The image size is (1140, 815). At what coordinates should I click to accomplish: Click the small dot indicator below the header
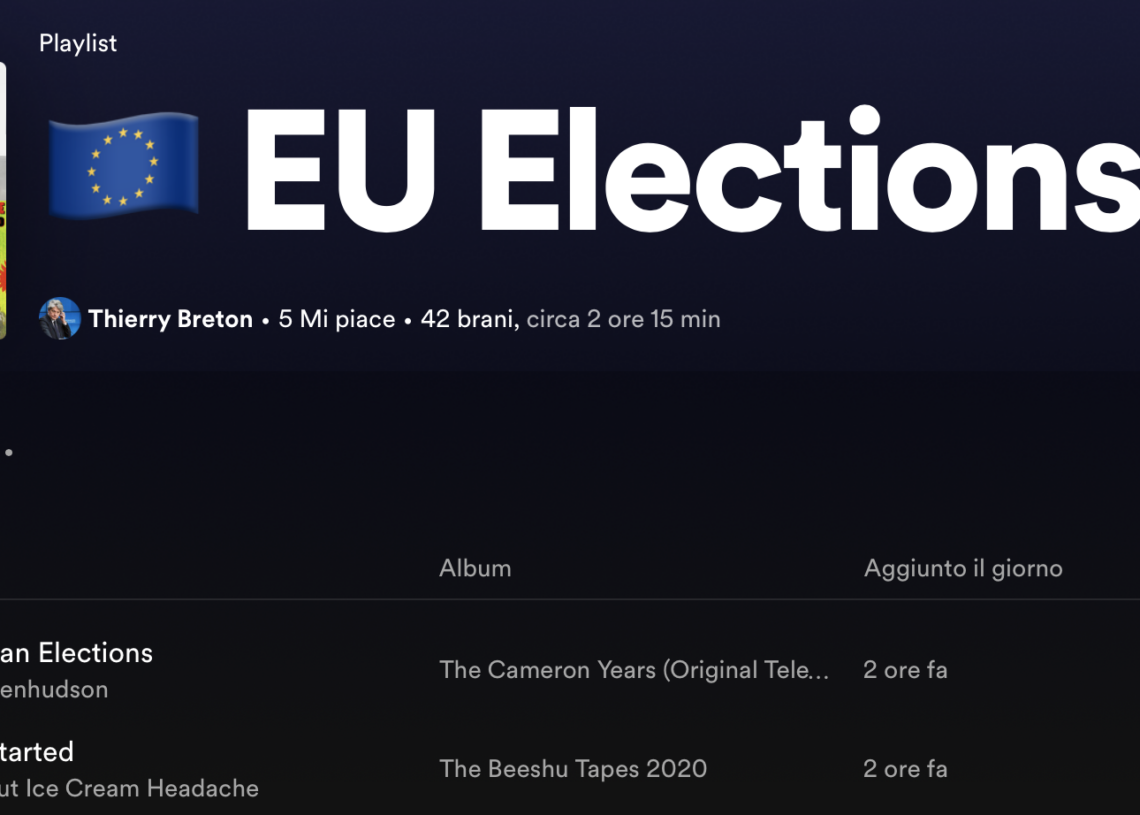[x=9, y=452]
